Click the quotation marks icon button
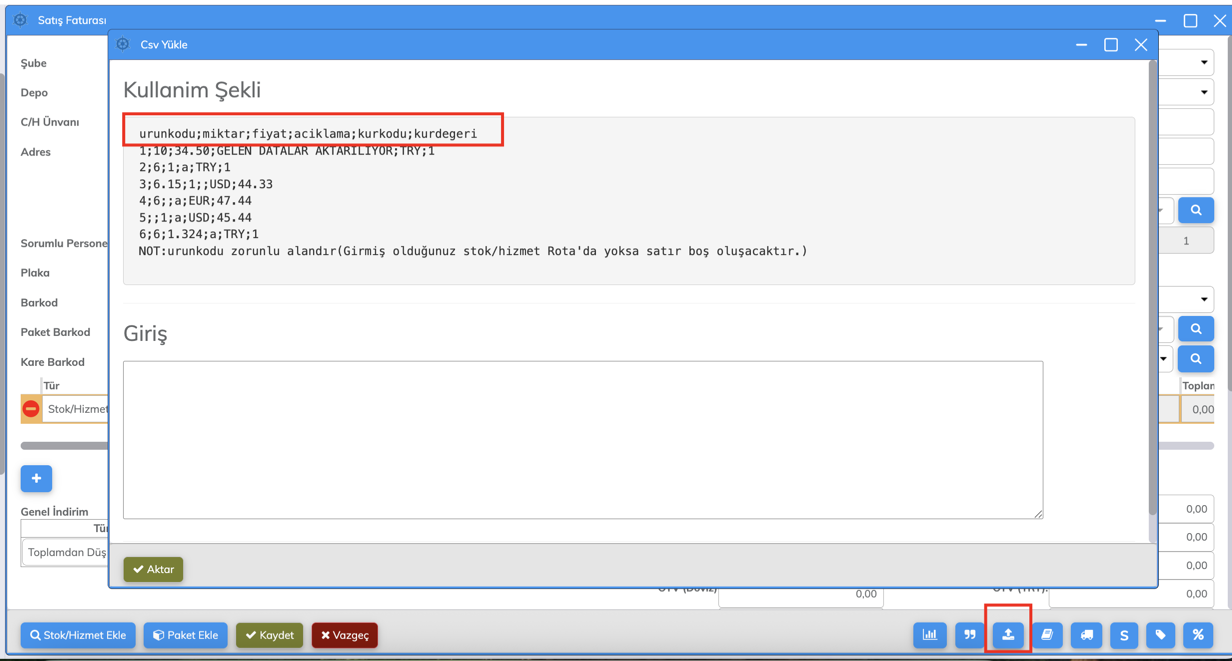The image size is (1232, 661). click(969, 635)
